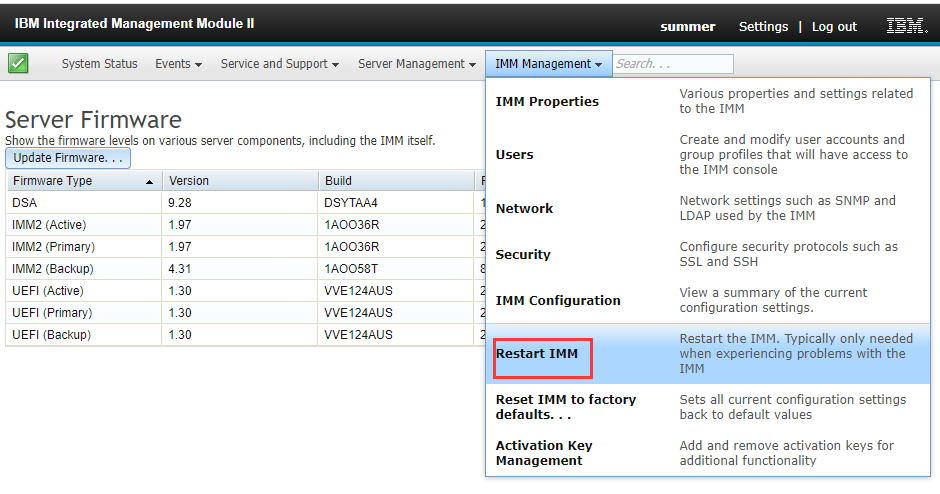
Task: Click IBM Integrated Management Module II title
Action: tap(134, 23)
